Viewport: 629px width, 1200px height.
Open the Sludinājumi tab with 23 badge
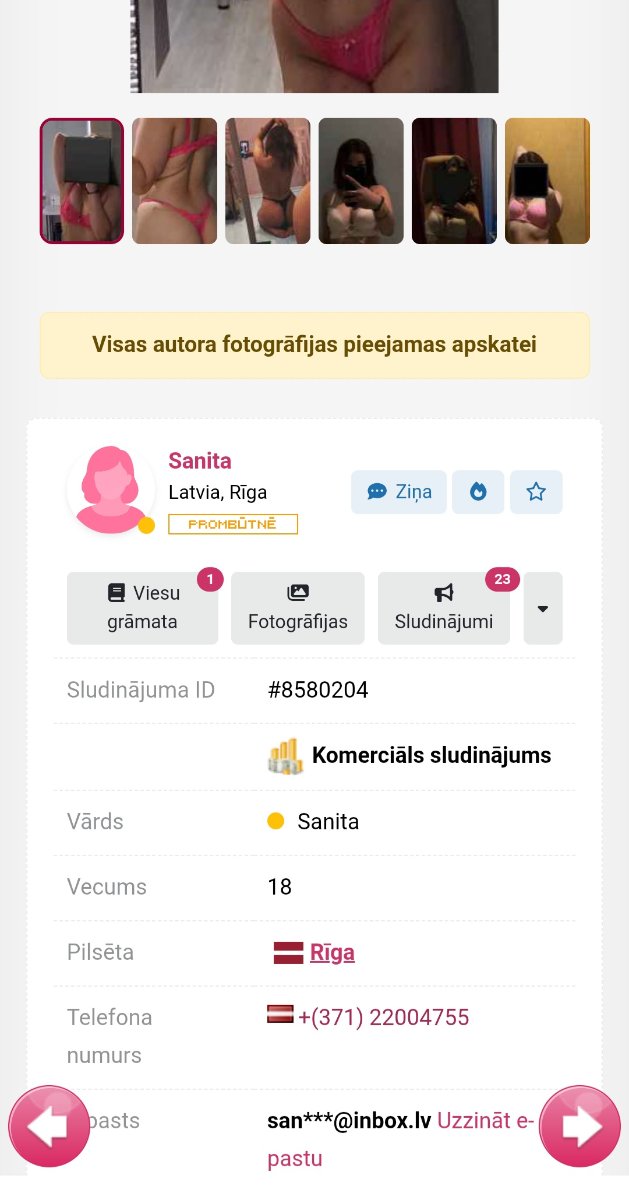coord(444,608)
